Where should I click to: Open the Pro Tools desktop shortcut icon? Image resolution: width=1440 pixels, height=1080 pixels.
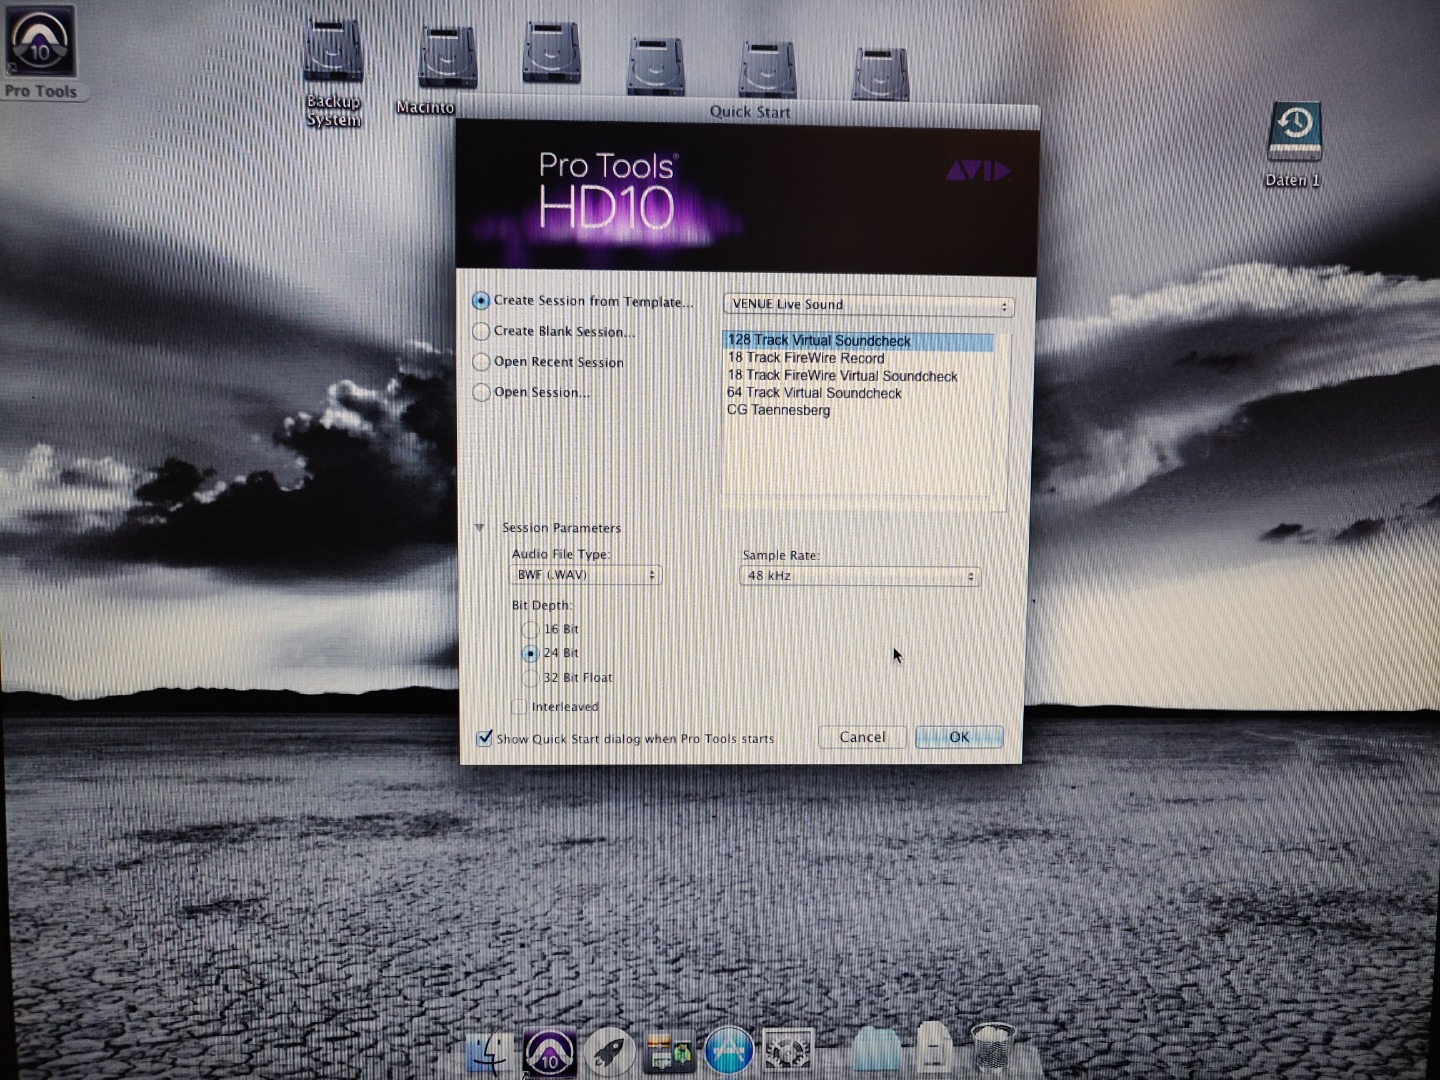pyautogui.click(x=40, y=45)
